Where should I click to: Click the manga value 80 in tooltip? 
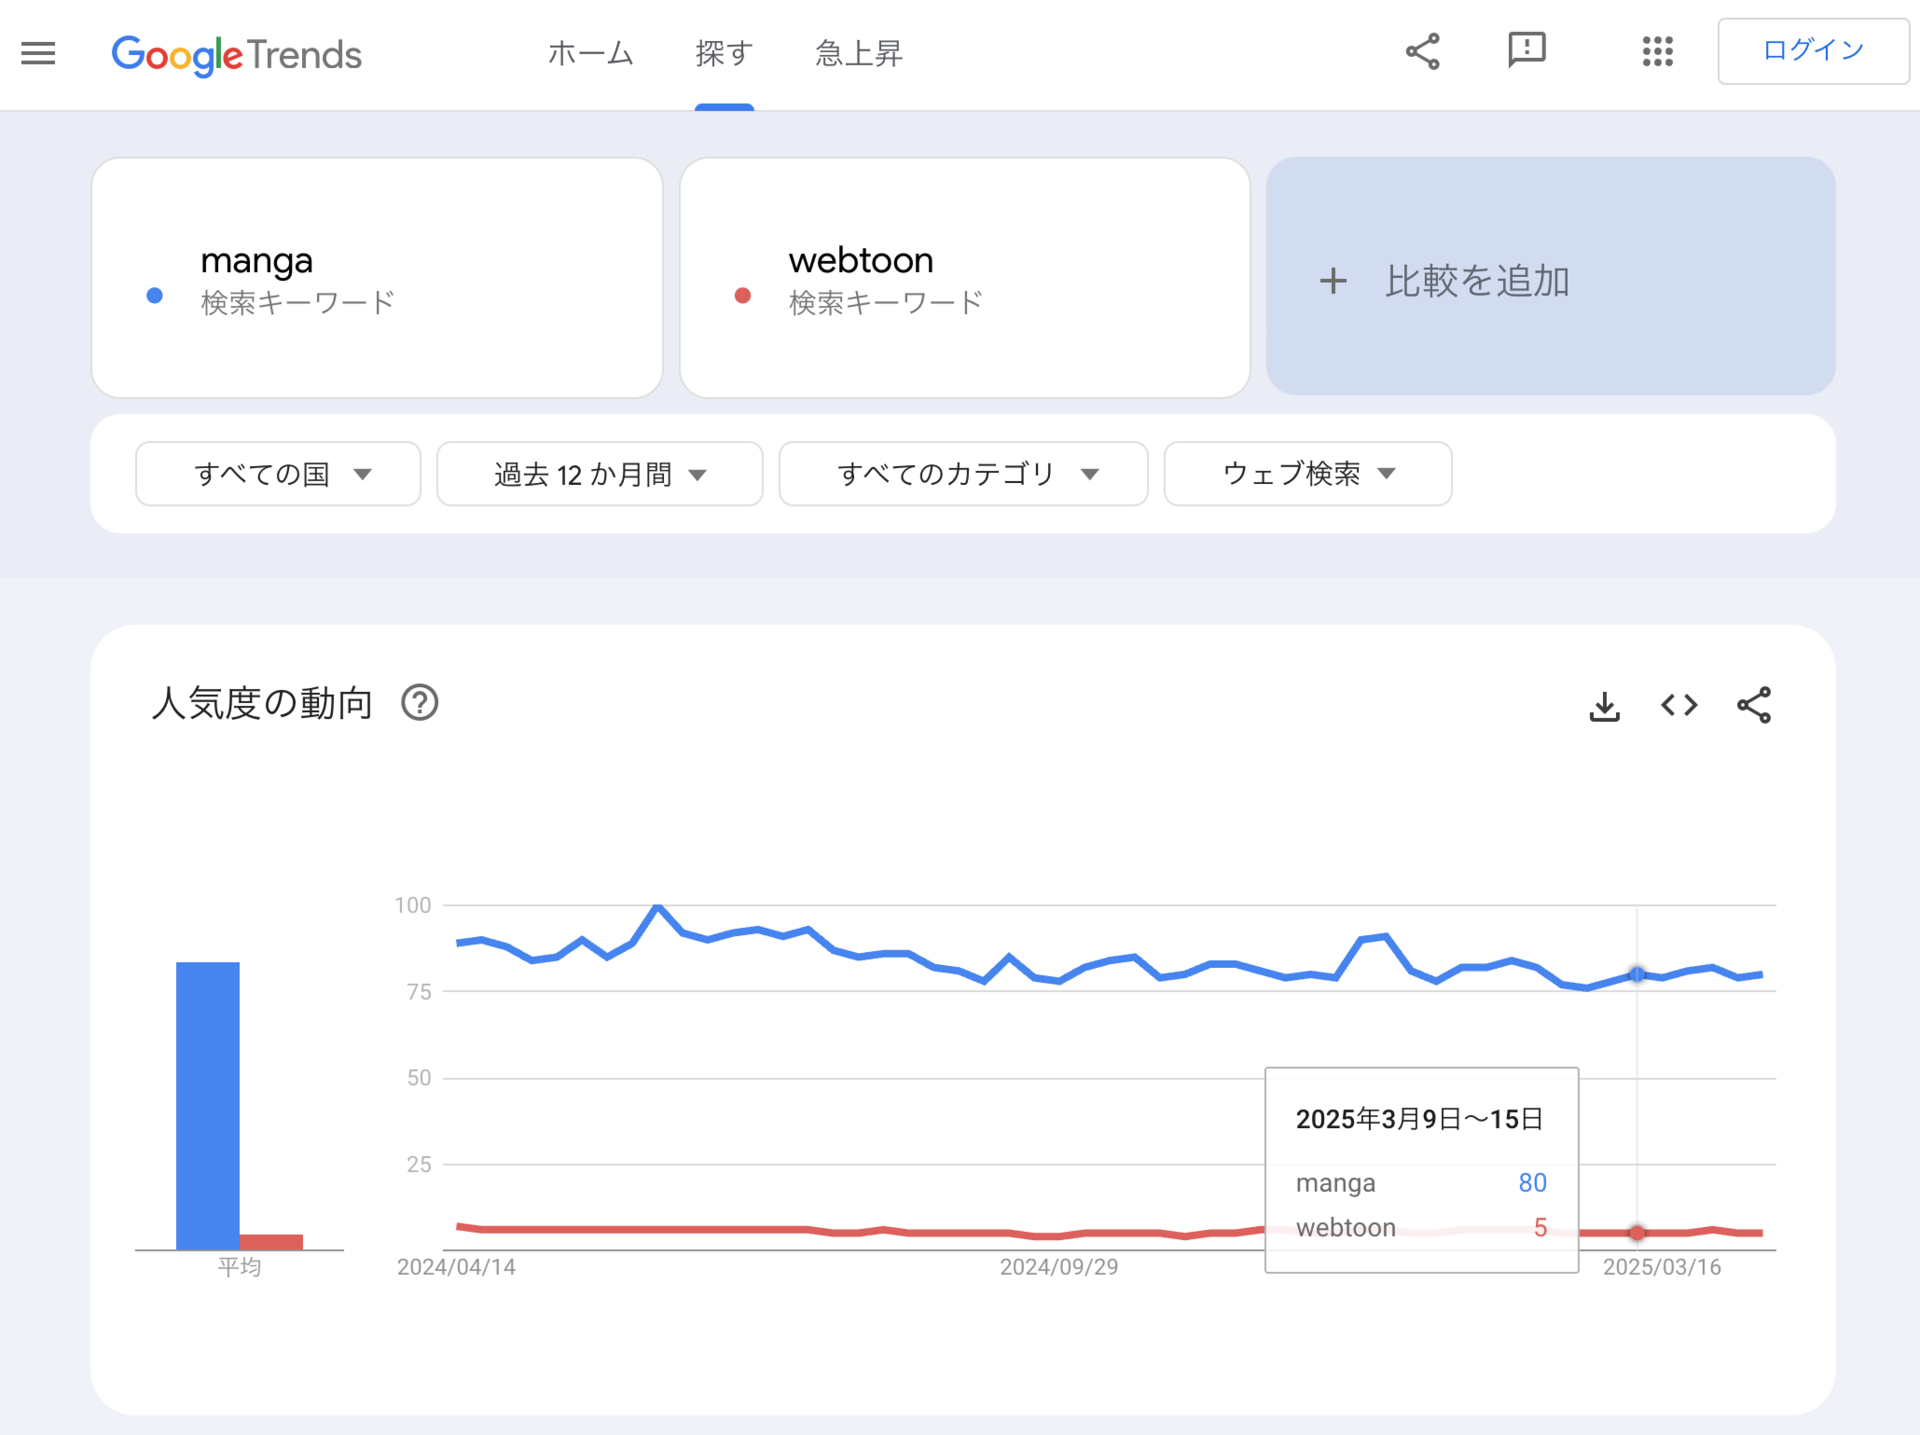click(1532, 1183)
